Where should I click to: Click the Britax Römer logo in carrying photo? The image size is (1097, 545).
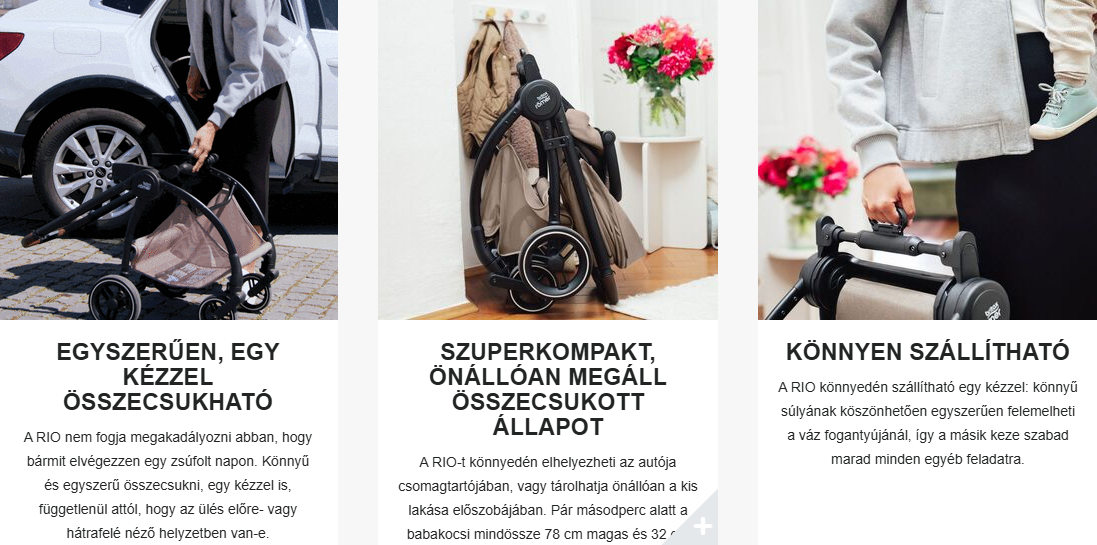click(995, 310)
